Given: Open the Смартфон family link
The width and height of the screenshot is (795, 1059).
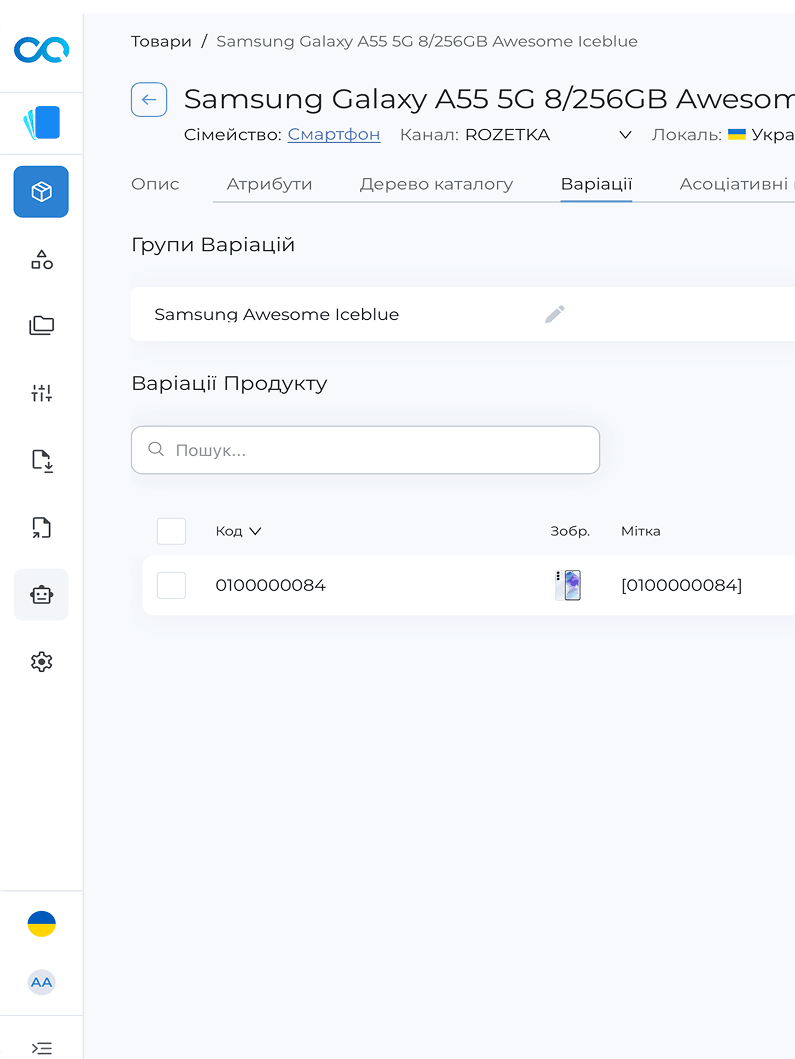Looking at the screenshot, I should click(334, 135).
